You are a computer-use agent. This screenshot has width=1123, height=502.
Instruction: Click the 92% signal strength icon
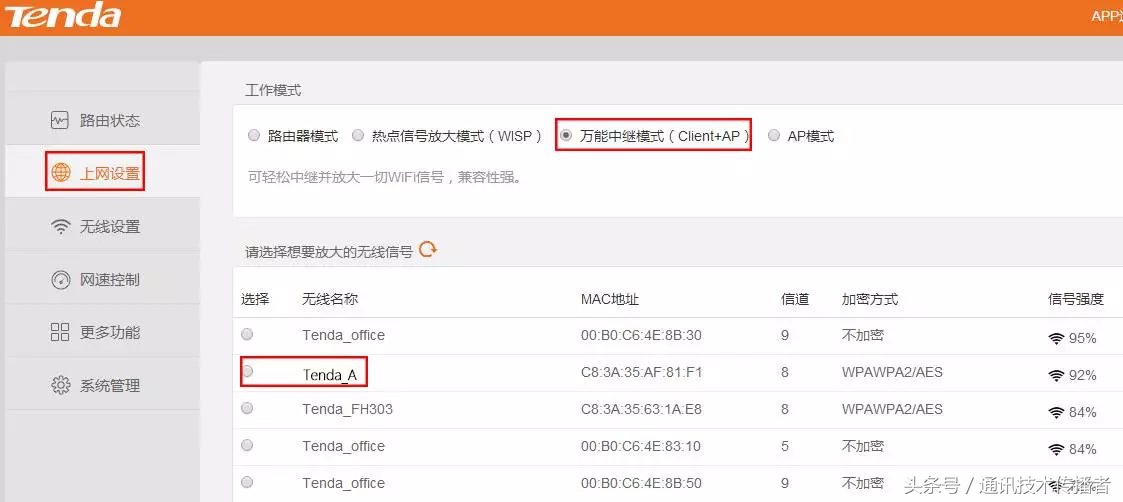[x=1056, y=375]
